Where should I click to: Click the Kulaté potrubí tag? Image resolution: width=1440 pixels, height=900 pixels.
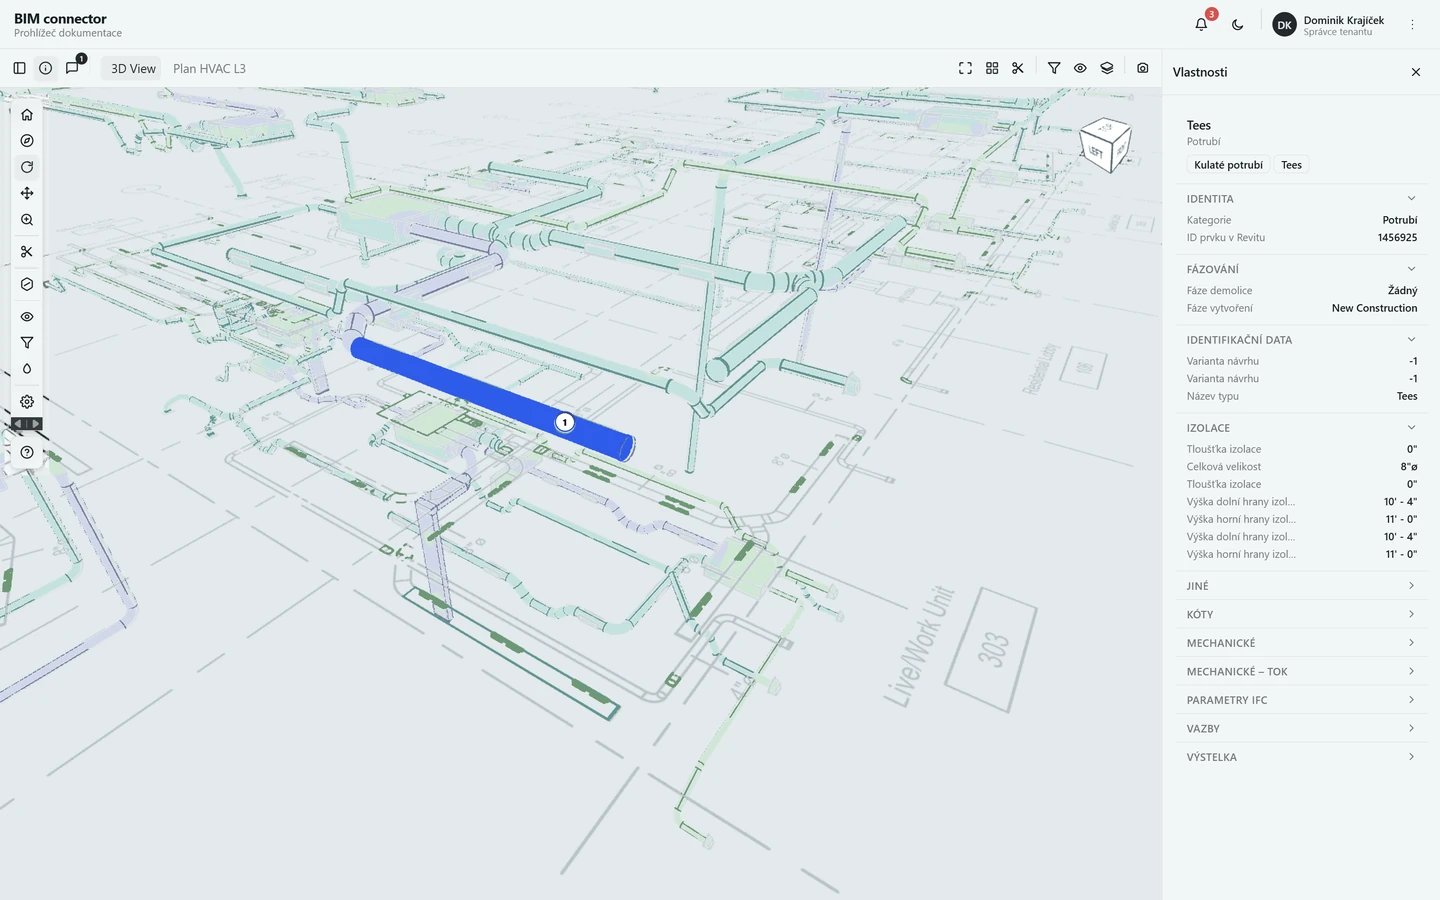tap(1228, 165)
